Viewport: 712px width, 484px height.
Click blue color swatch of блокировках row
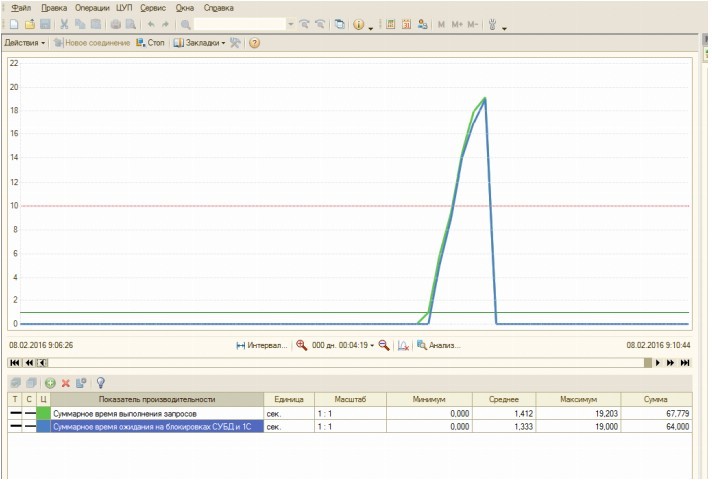click(43, 426)
